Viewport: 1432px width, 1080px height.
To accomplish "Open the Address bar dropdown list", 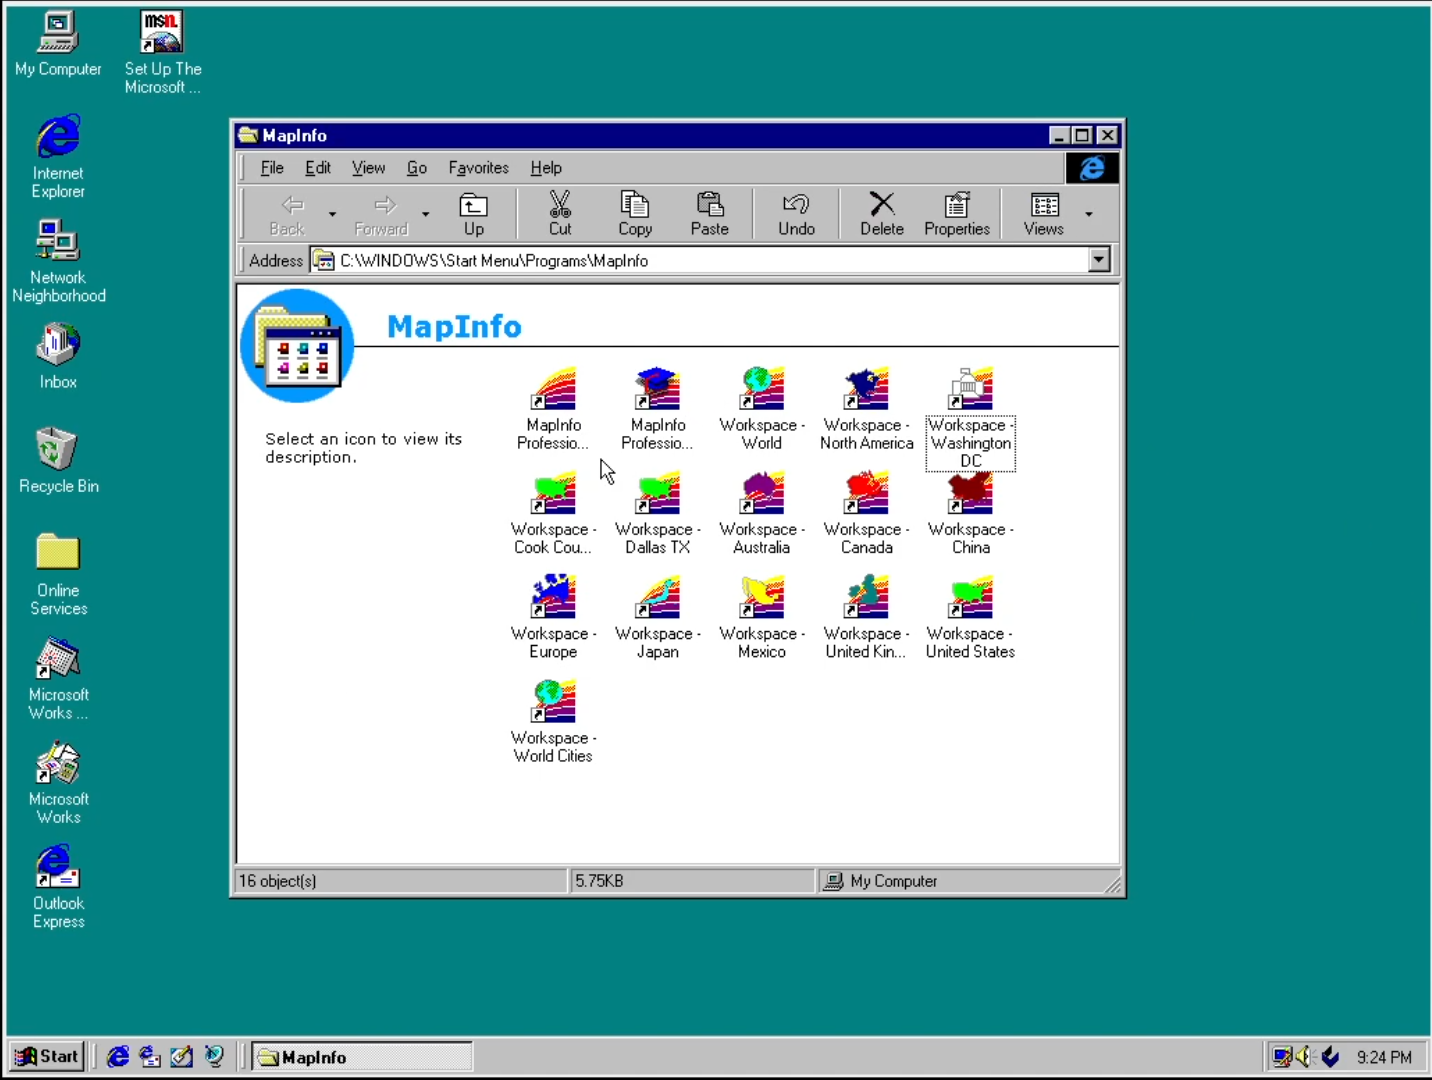I will (x=1099, y=260).
